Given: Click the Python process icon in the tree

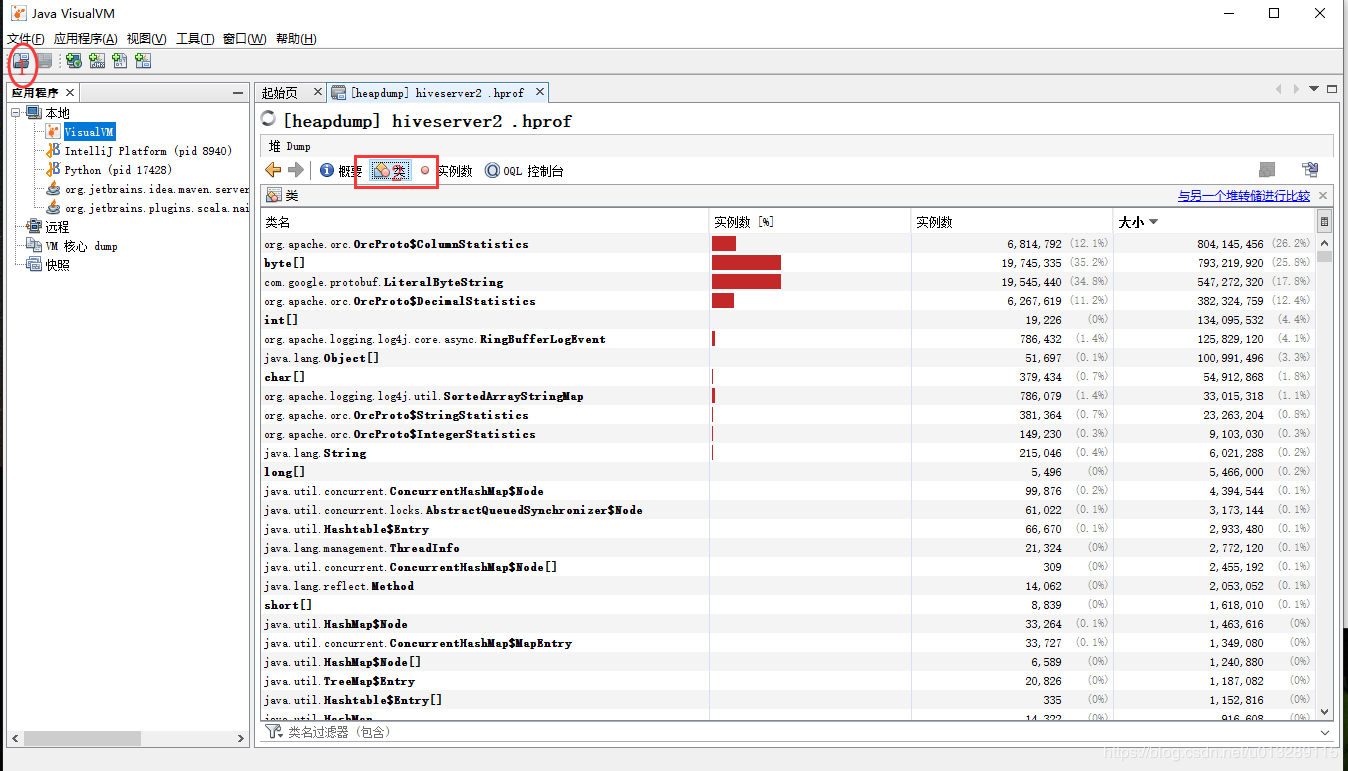Looking at the screenshot, I should point(54,170).
